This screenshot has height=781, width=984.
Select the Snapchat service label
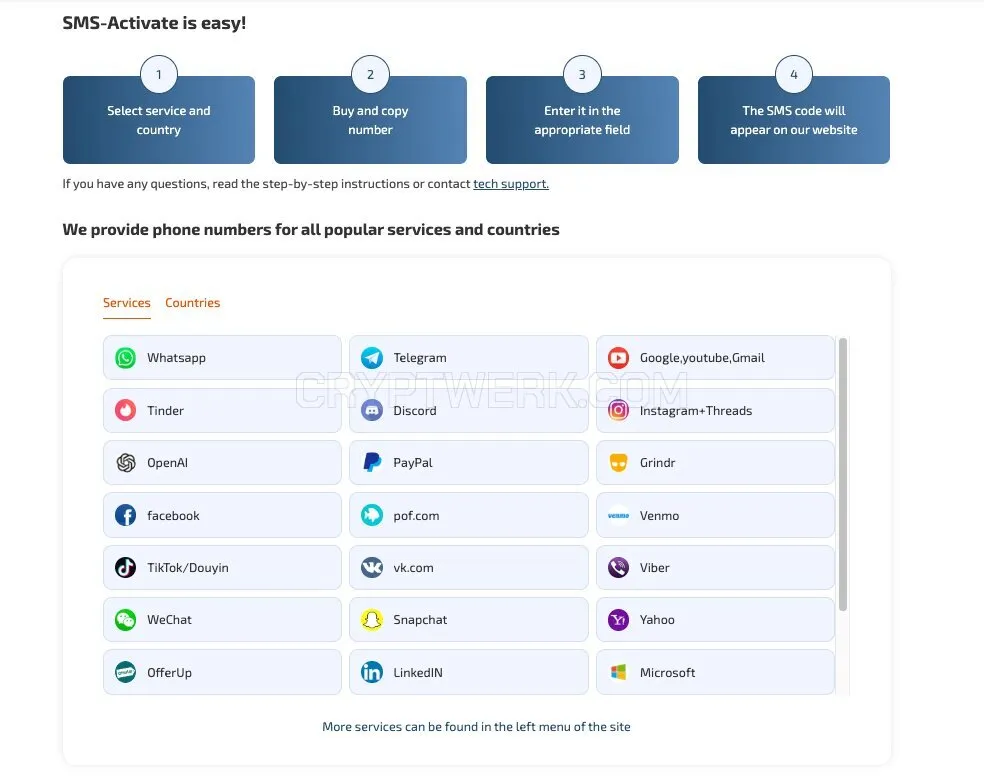(x=420, y=620)
